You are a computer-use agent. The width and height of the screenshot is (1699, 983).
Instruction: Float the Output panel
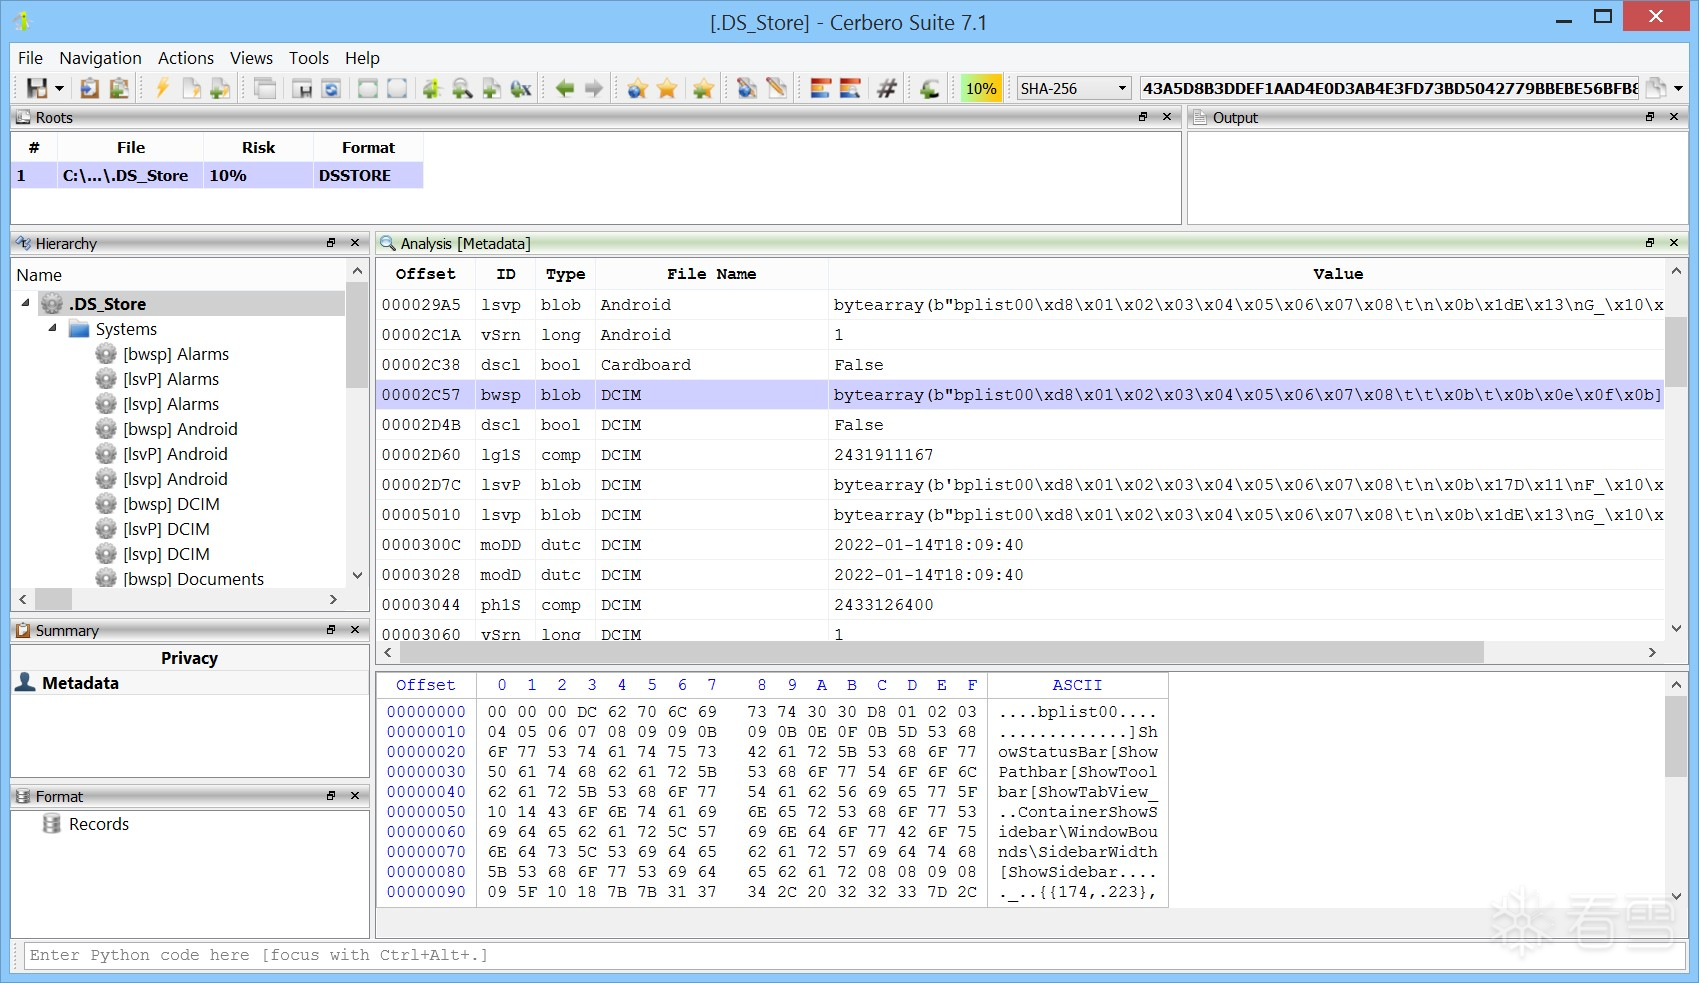click(x=1650, y=117)
